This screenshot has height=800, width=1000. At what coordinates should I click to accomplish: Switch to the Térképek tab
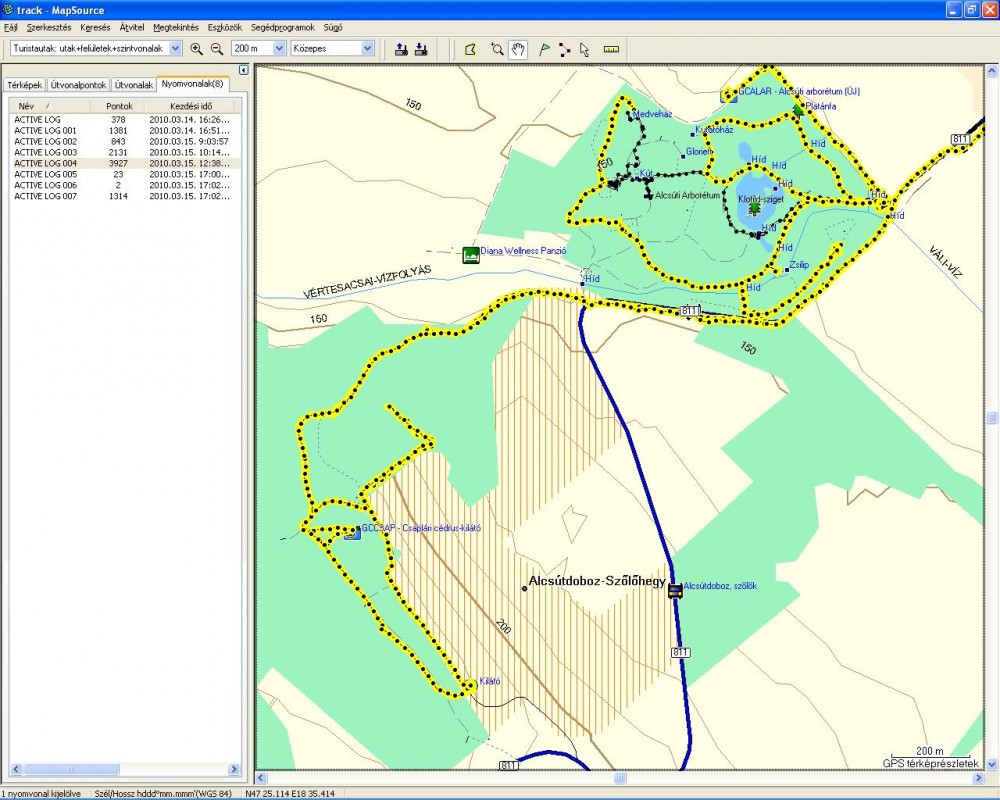tap(23, 85)
